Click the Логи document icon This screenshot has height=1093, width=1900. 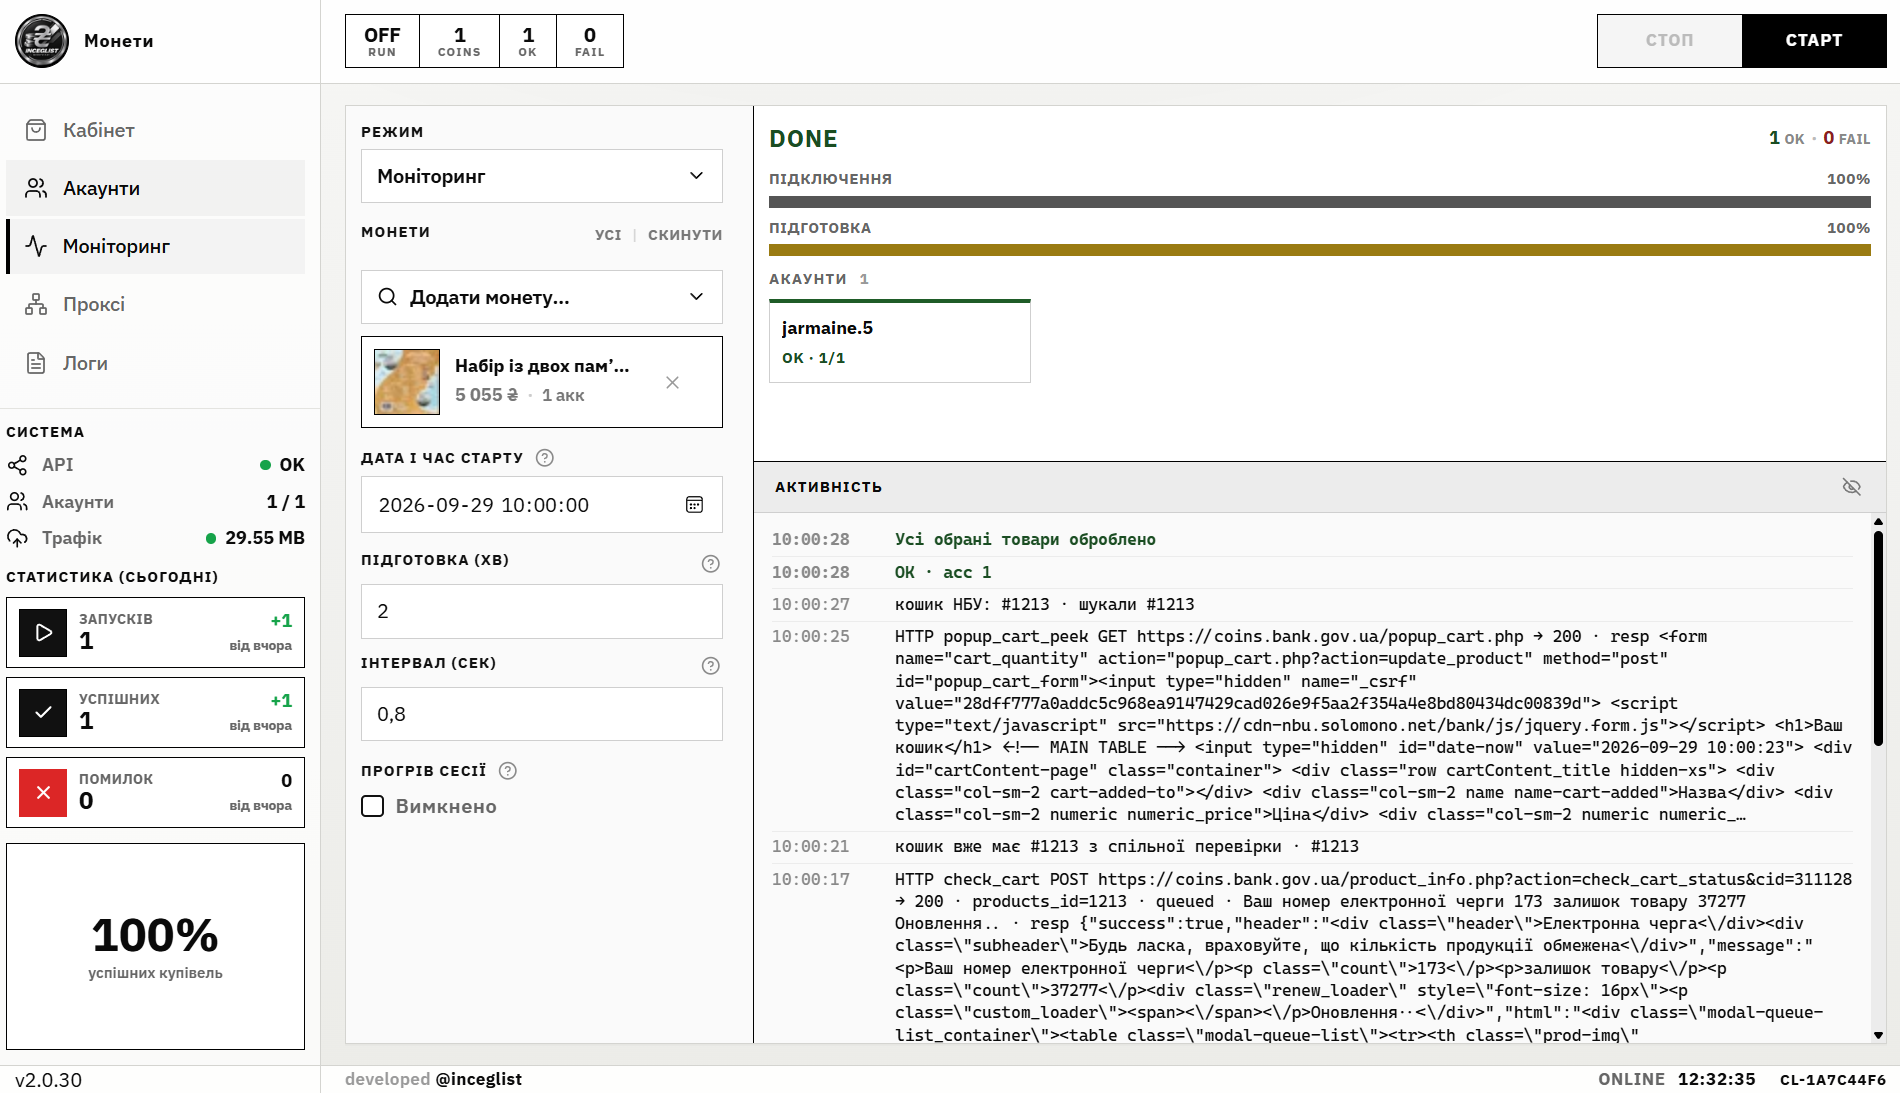point(36,363)
